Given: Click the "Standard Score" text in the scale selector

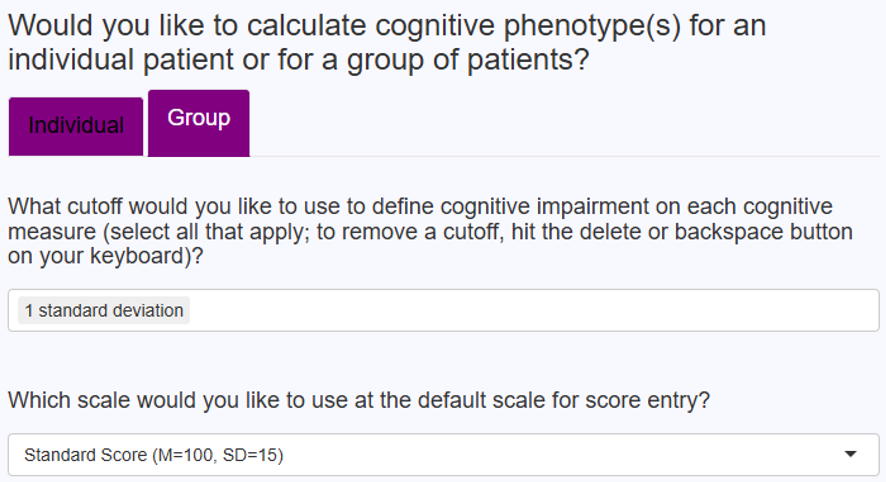Looking at the screenshot, I should coord(84,455).
